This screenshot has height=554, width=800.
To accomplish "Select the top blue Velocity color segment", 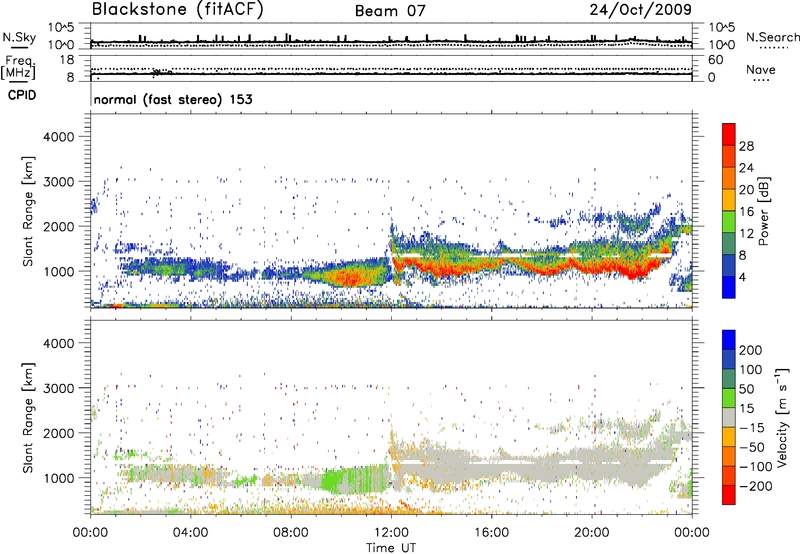I will click(729, 340).
